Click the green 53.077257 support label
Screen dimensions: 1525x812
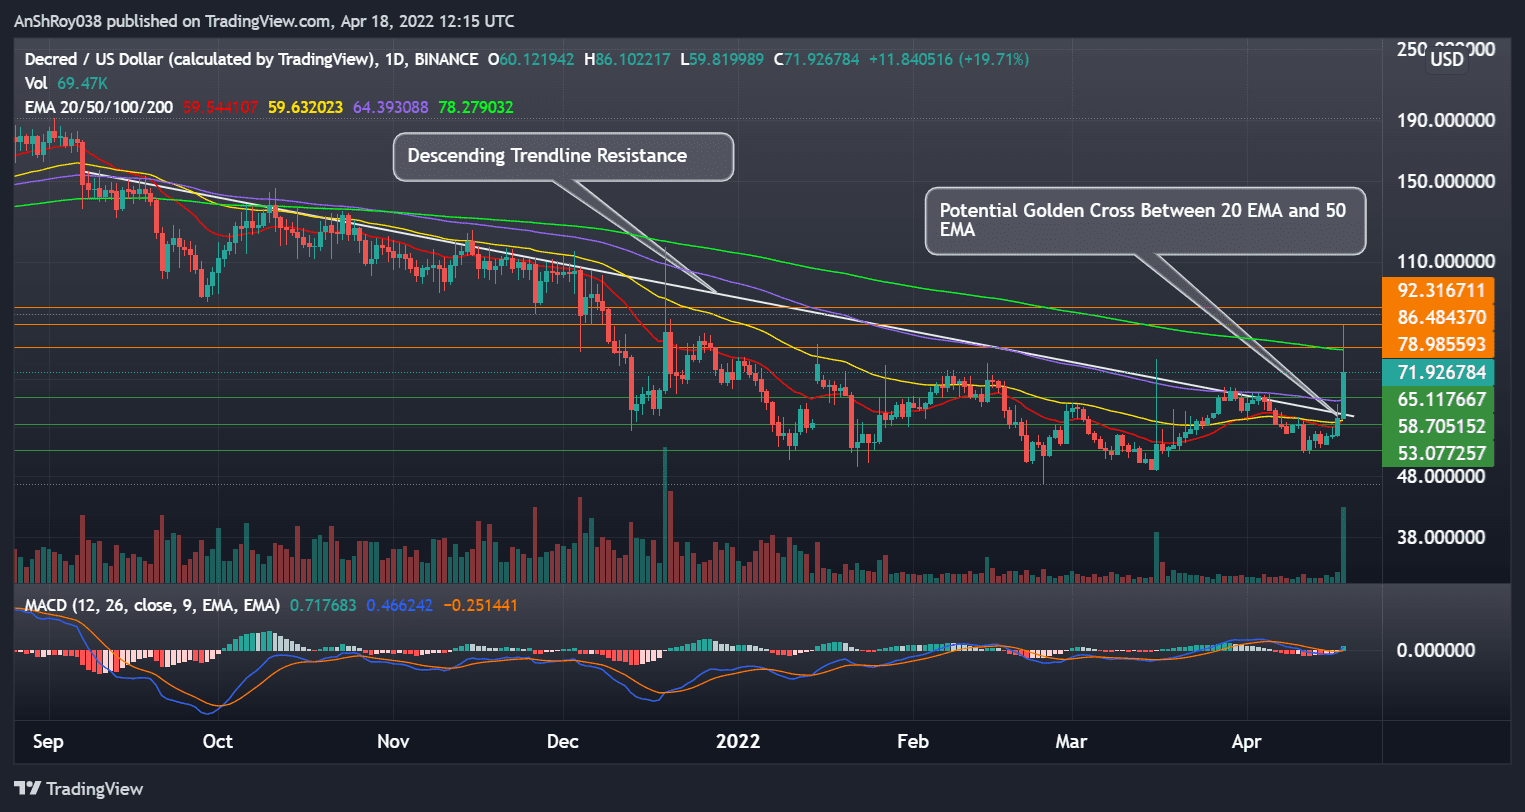tap(1440, 453)
